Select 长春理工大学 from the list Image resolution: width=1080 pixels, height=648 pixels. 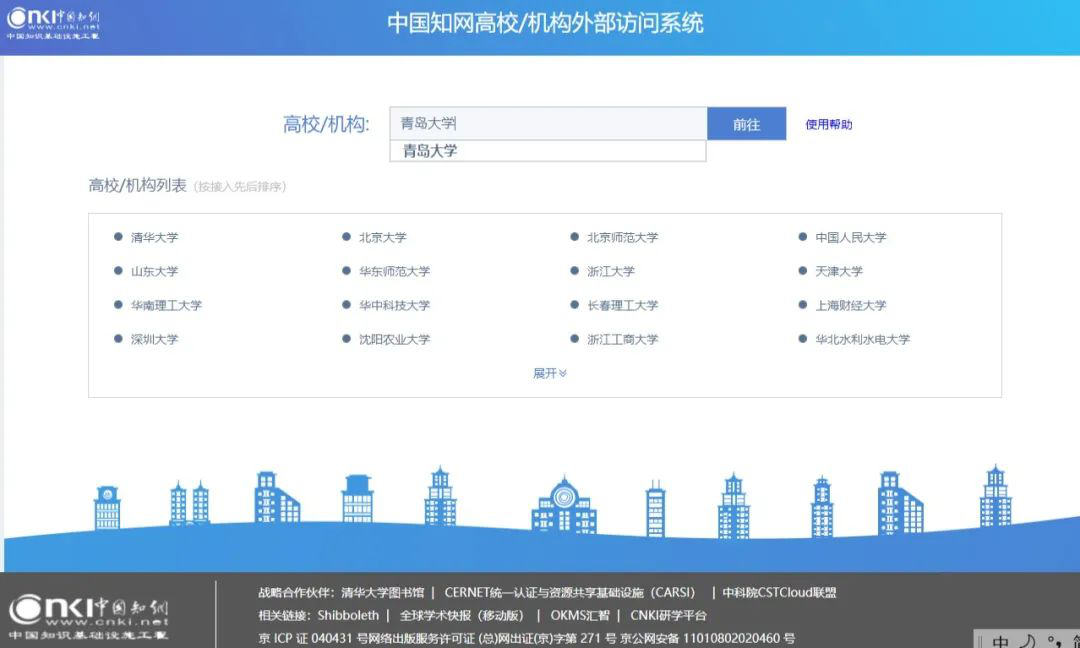tap(623, 304)
